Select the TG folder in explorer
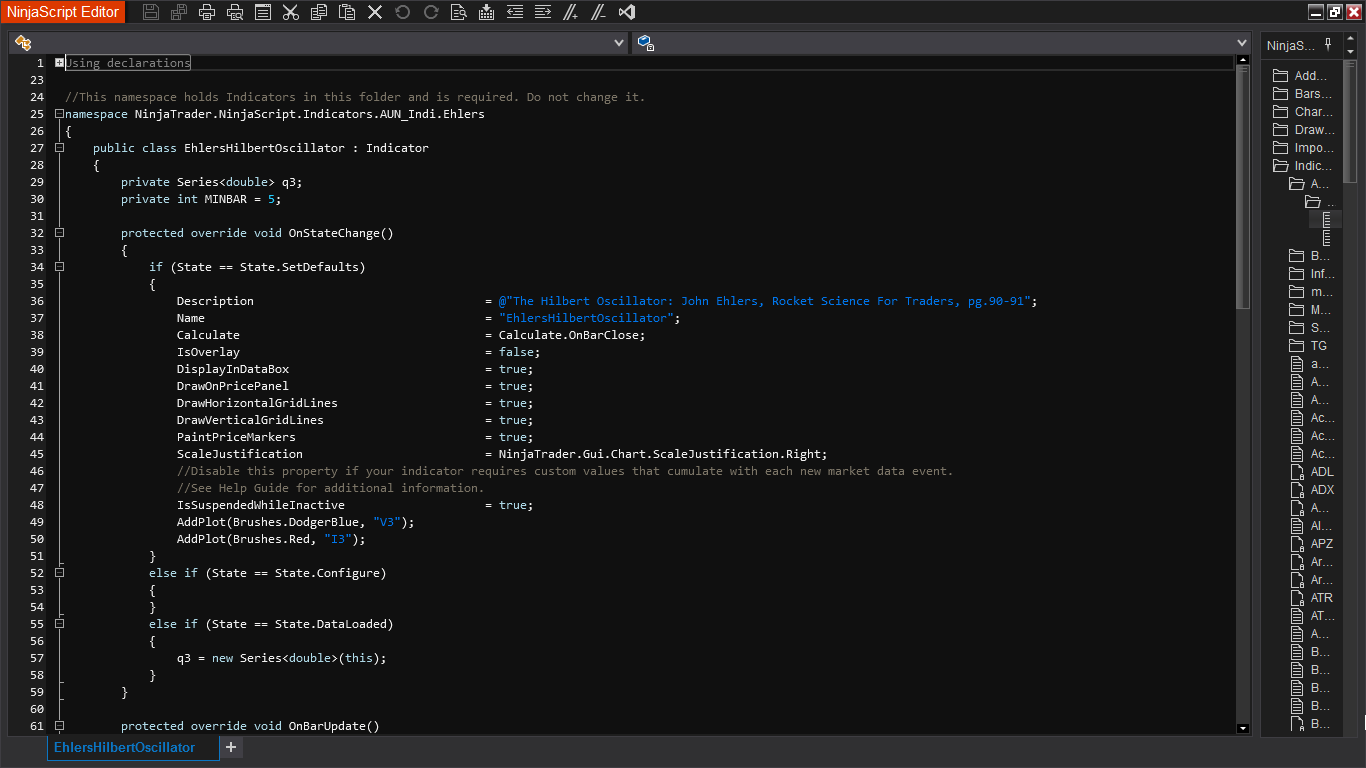1366x768 pixels. coord(1318,346)
